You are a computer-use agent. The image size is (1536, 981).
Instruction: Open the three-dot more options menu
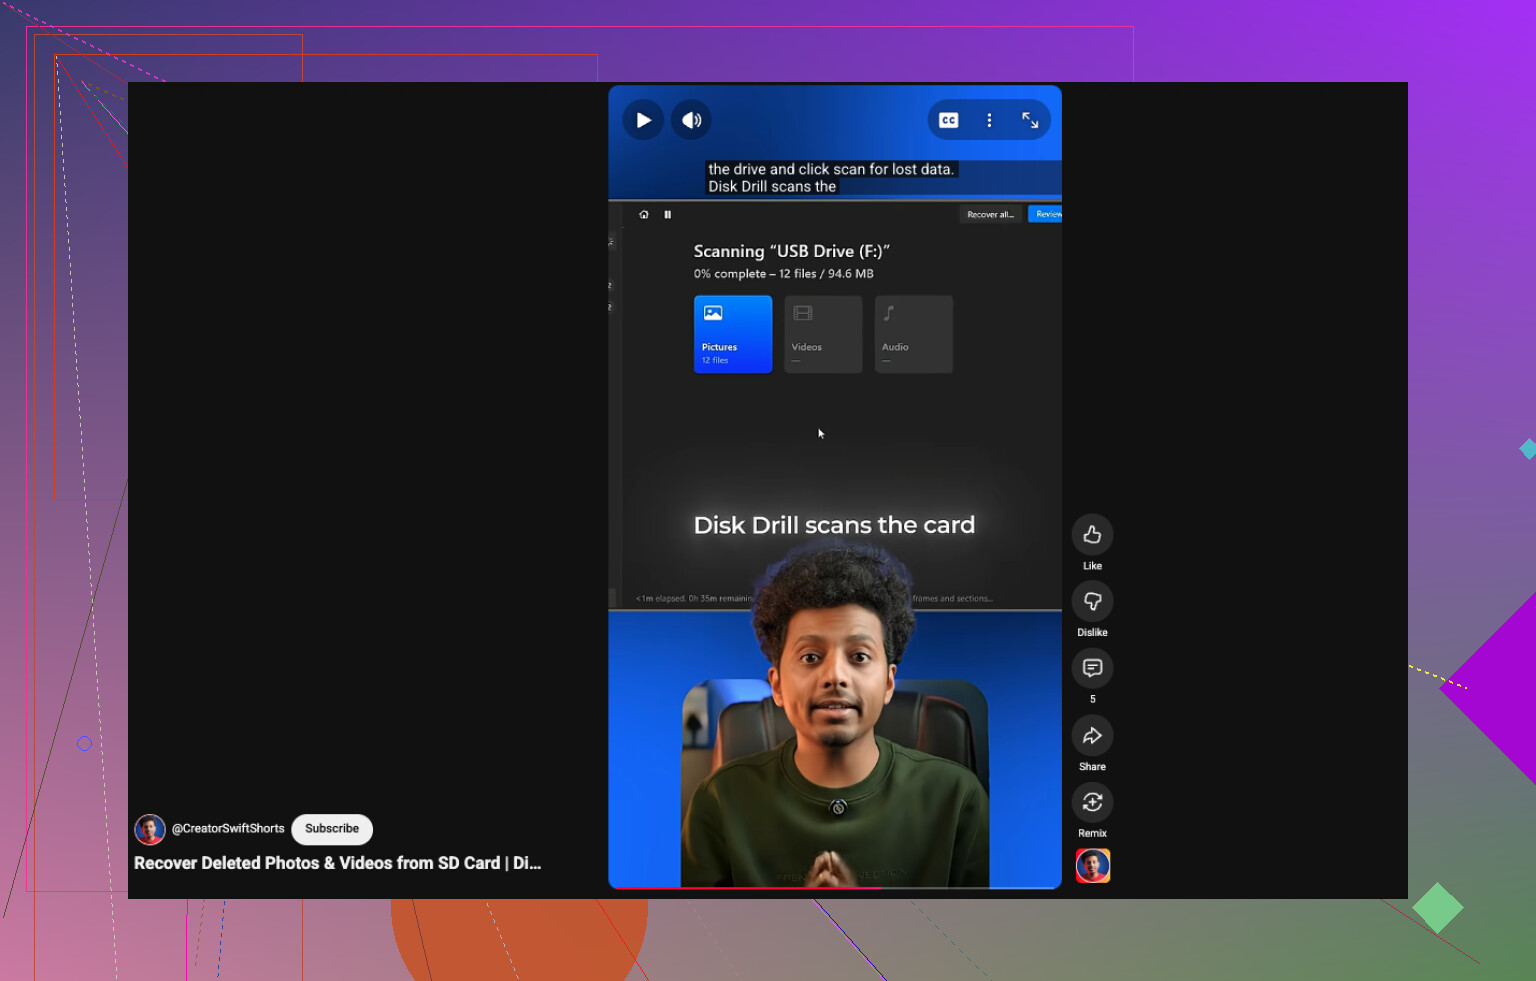[989, 120]
